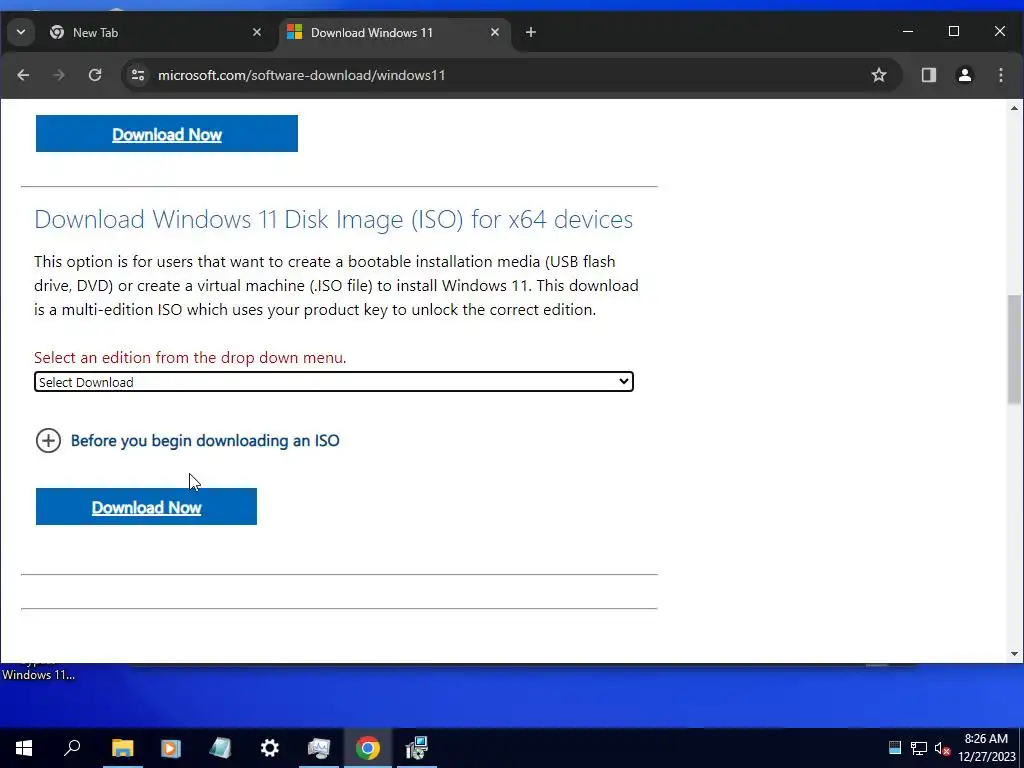Click the forward navigation arrow
Image resolution: width=1024 pixels, height=768 pixels.
pyautogui.click(x=59, y=75)
